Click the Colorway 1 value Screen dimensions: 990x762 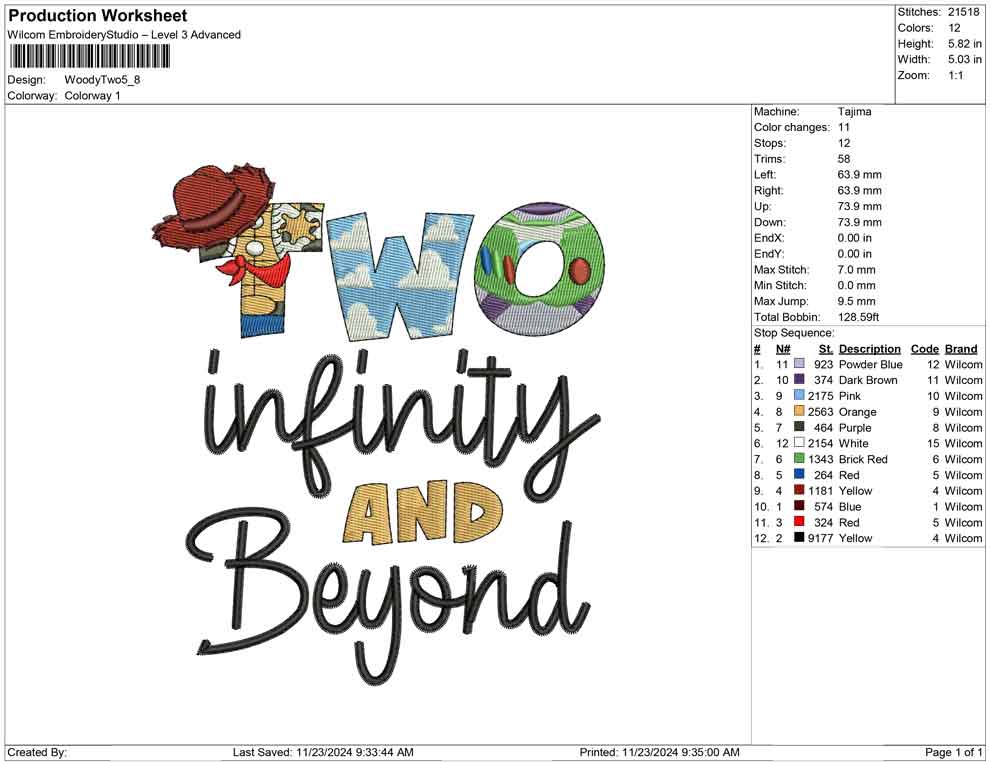click(92, 96)
